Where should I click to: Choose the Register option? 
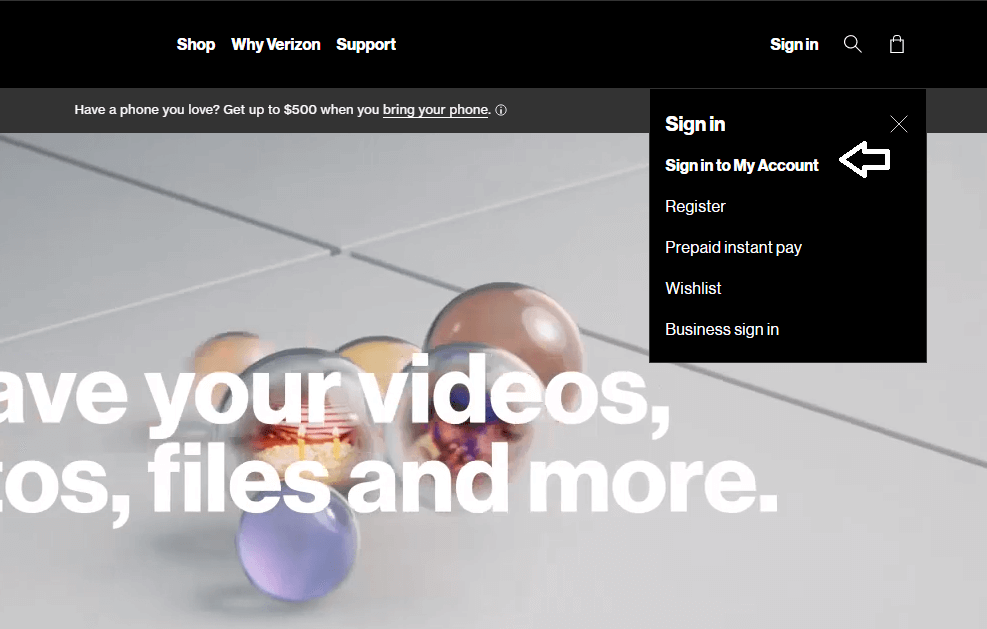click(695, 207)
